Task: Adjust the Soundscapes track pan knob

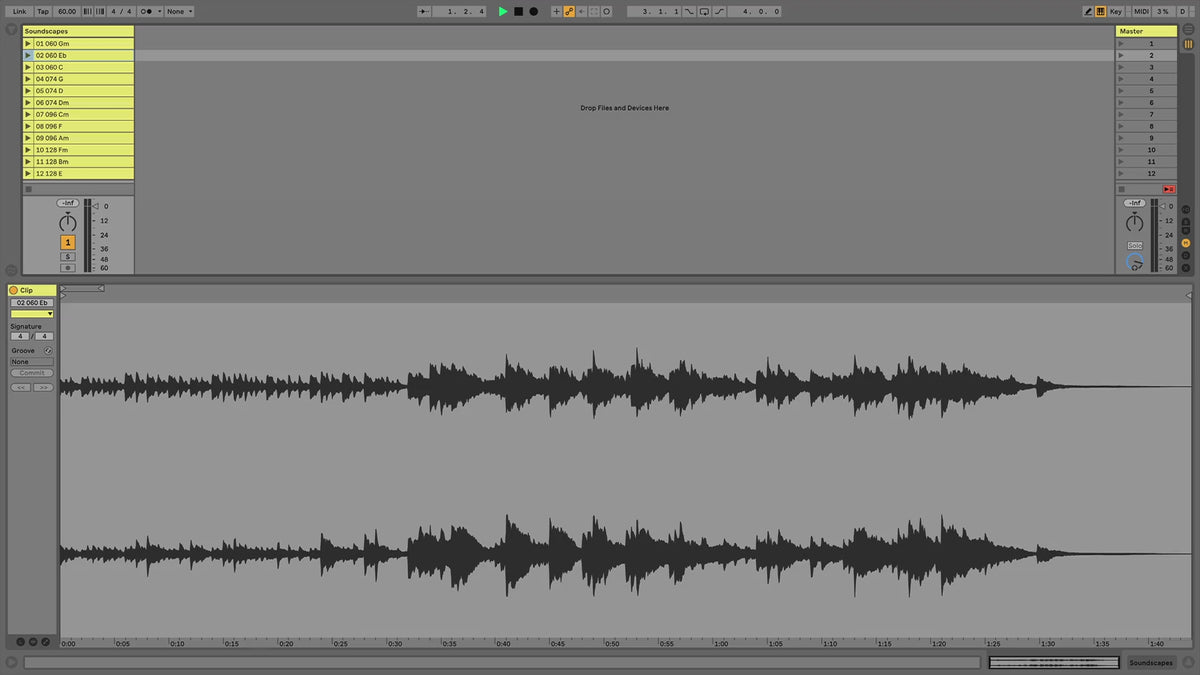Action: [x=68, y=223]
